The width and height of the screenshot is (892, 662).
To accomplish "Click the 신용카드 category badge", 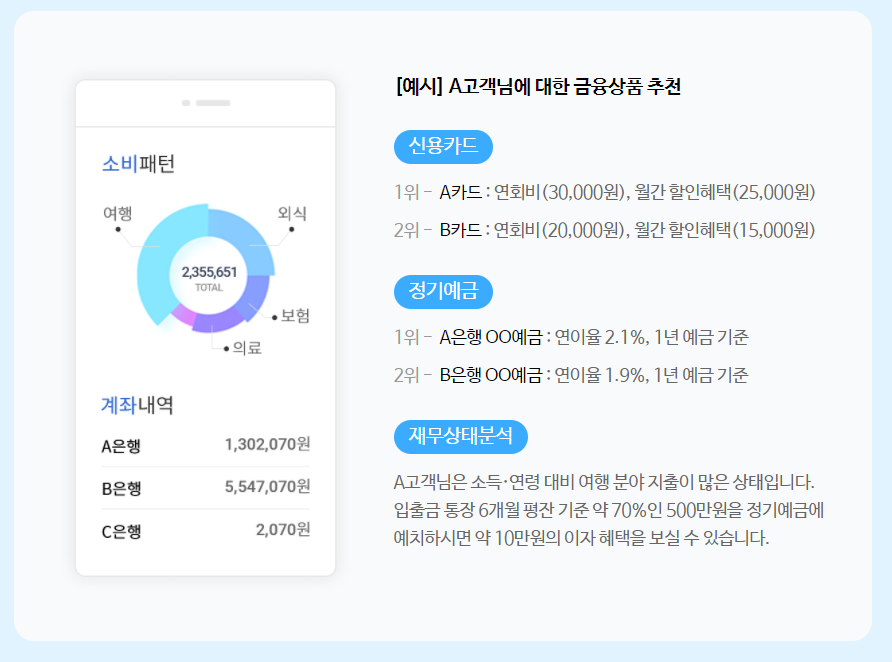I will [x=443, y=147].
